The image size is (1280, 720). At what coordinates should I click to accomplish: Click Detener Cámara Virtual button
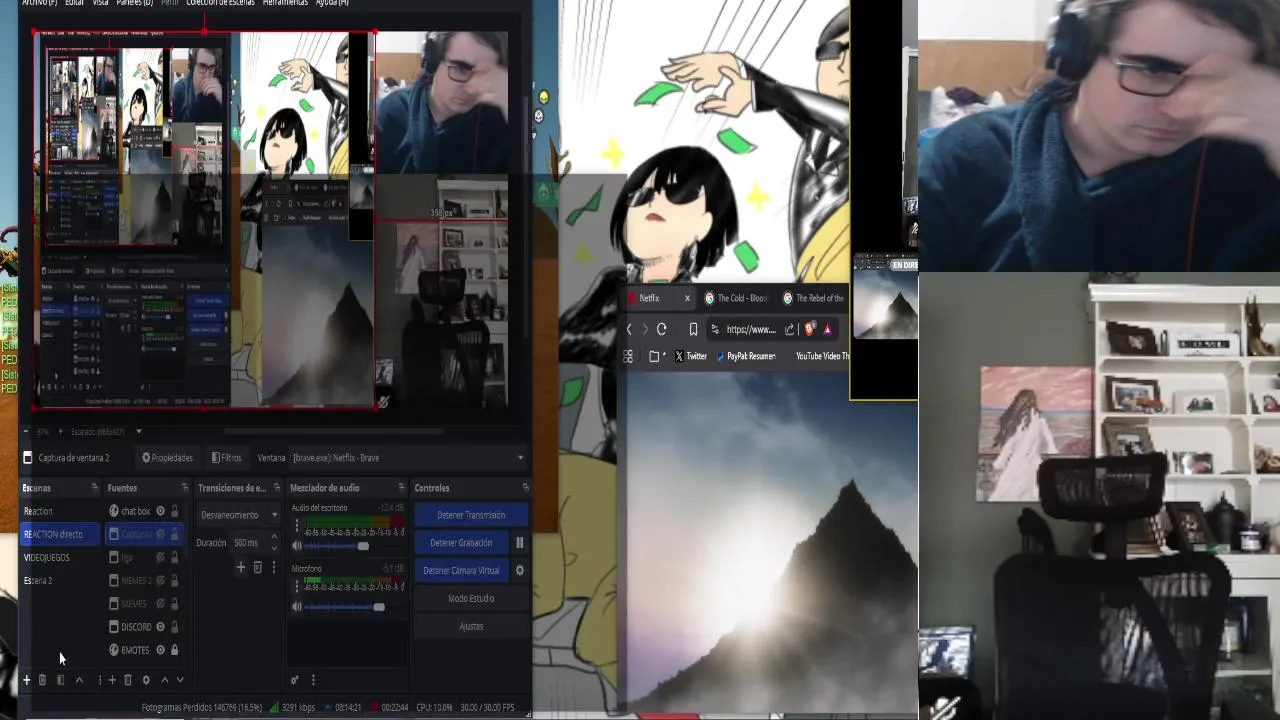coord(461,571)
